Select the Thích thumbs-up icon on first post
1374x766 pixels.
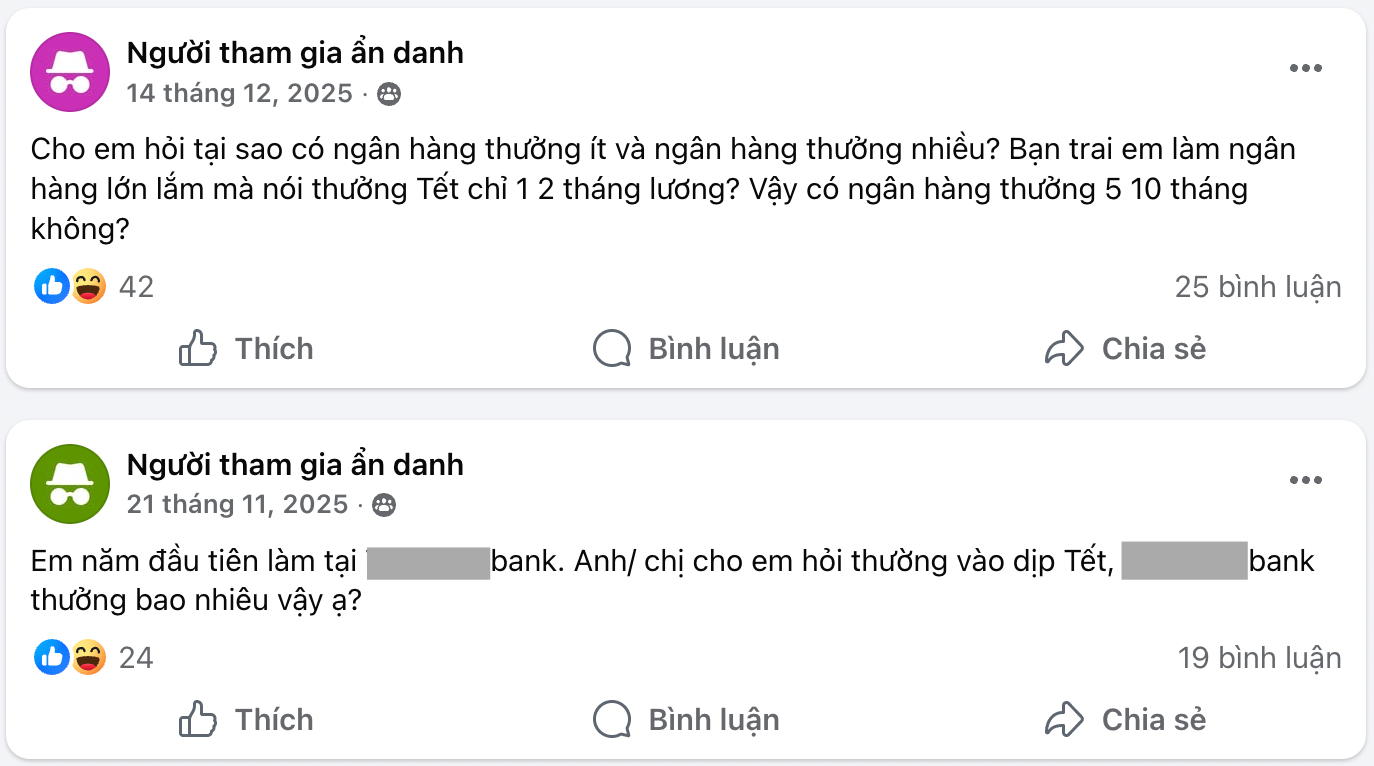click(199, 348)
